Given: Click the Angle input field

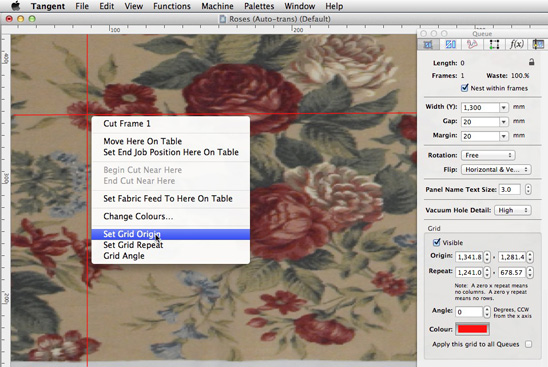Looking at the screenshot, I should (x=469, y=312).
